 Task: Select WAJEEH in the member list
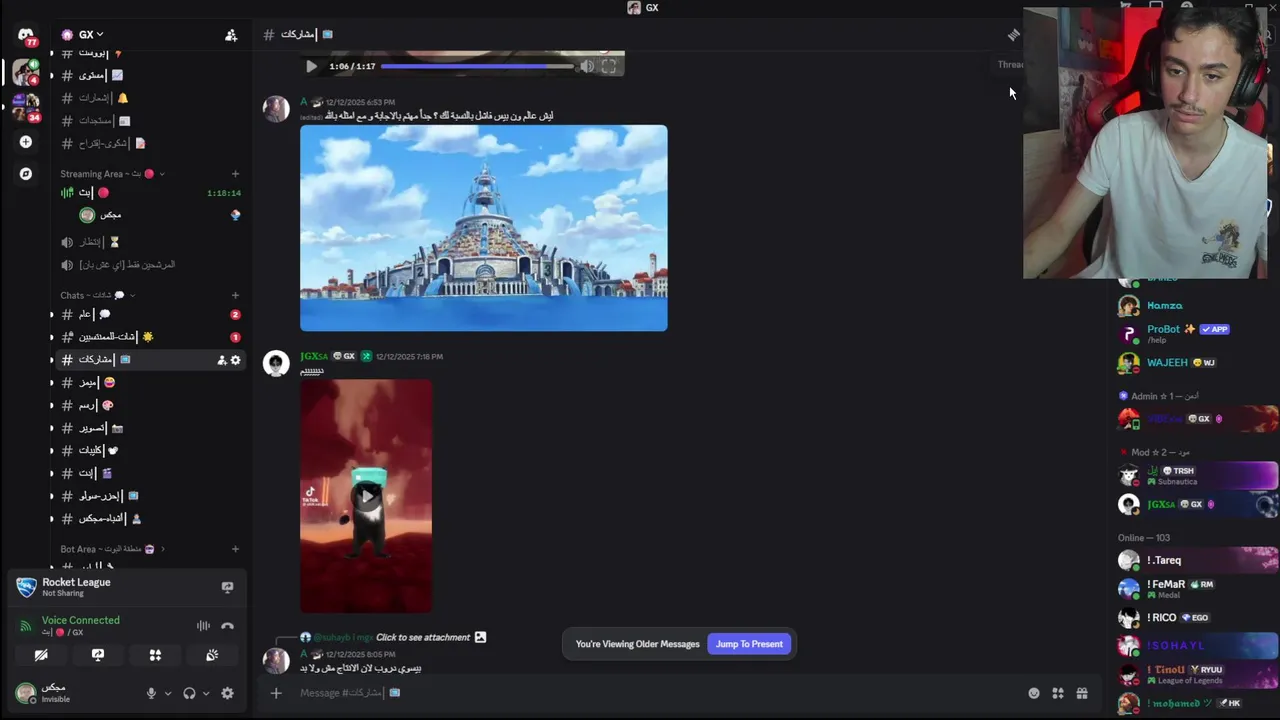pyautogui.click(x=1197, y=363)
